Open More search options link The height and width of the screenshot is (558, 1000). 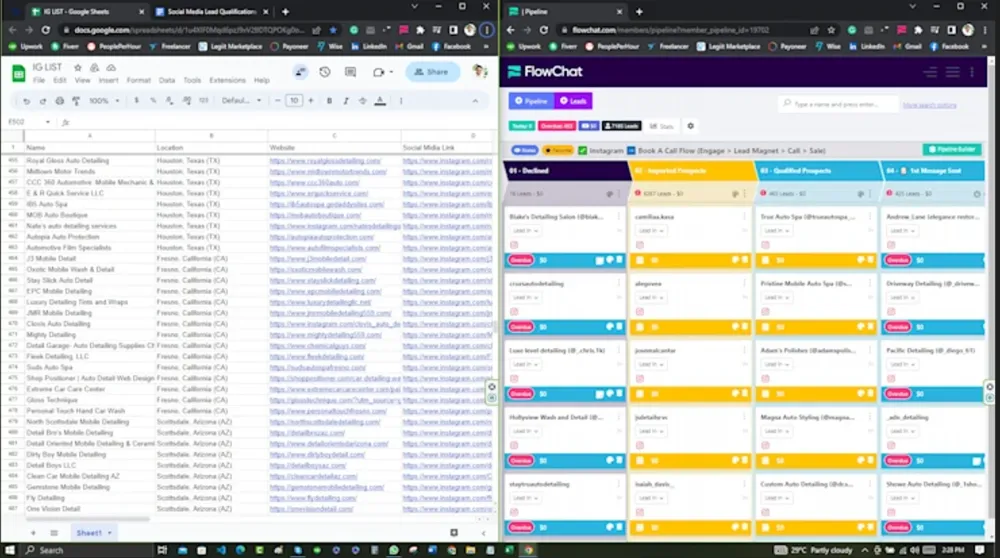point(929,105)
